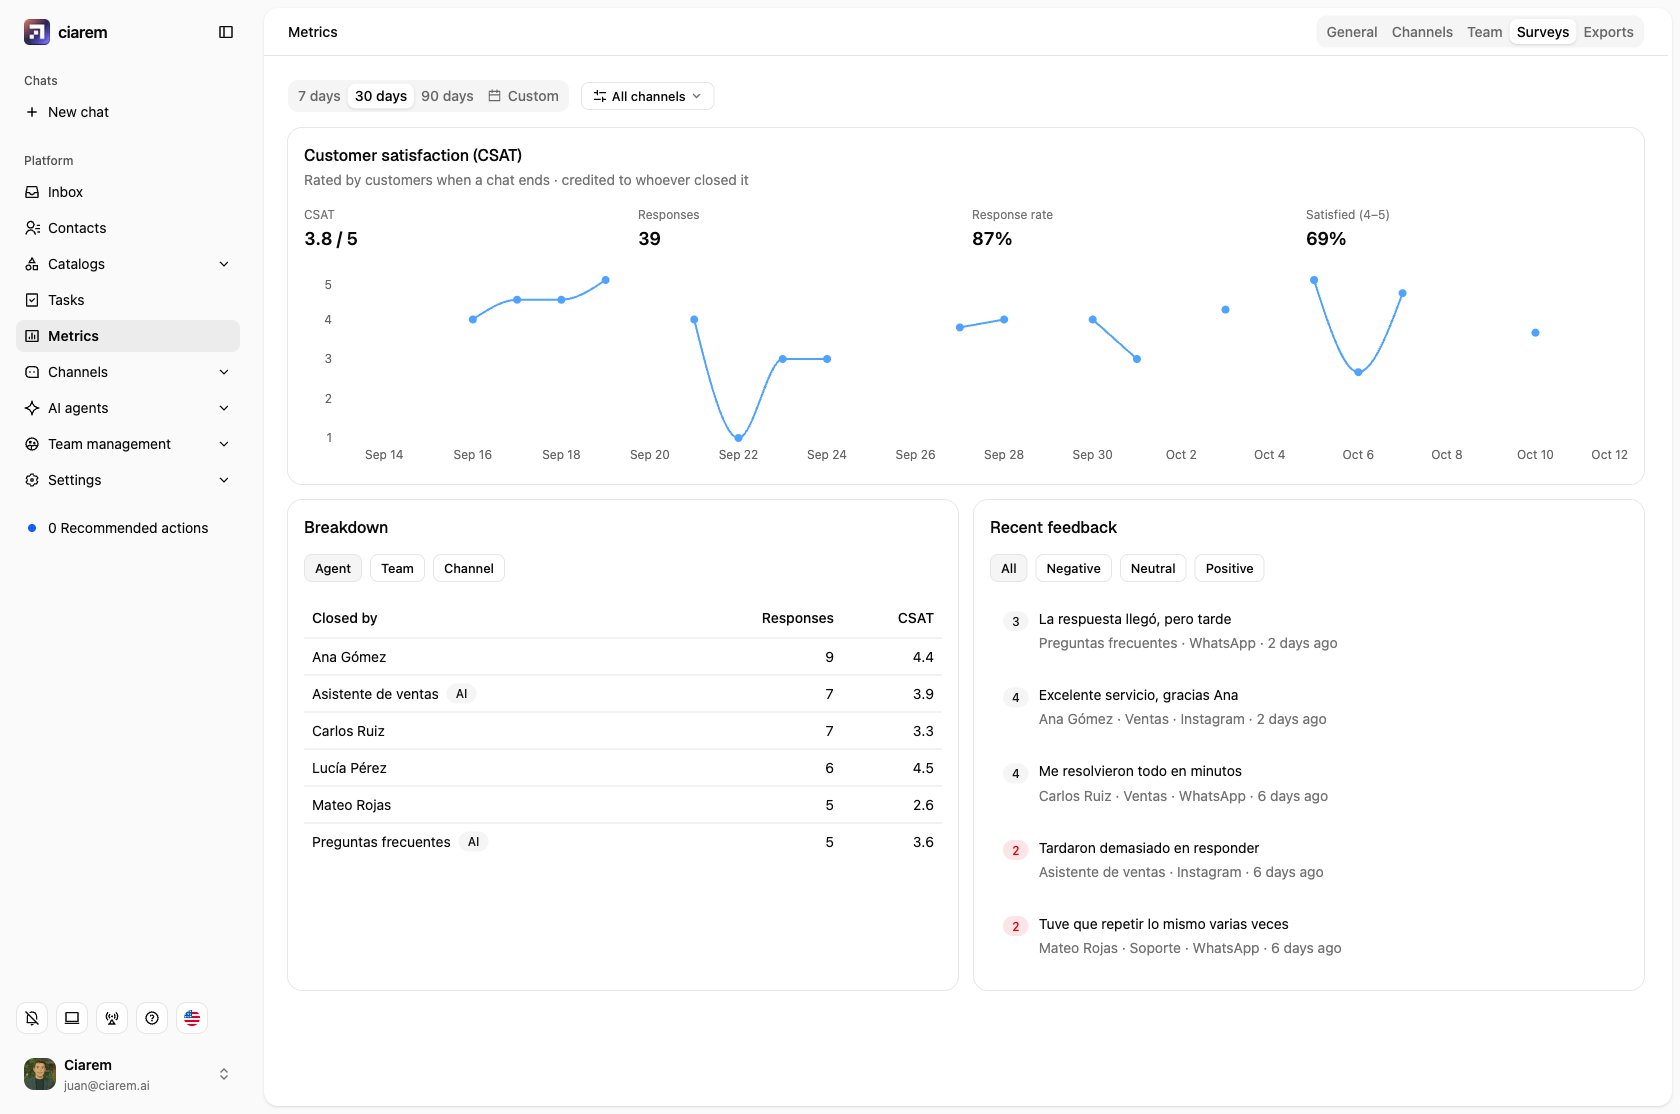
Task: Open the help question-mark icon
Action: (152, 1018)
